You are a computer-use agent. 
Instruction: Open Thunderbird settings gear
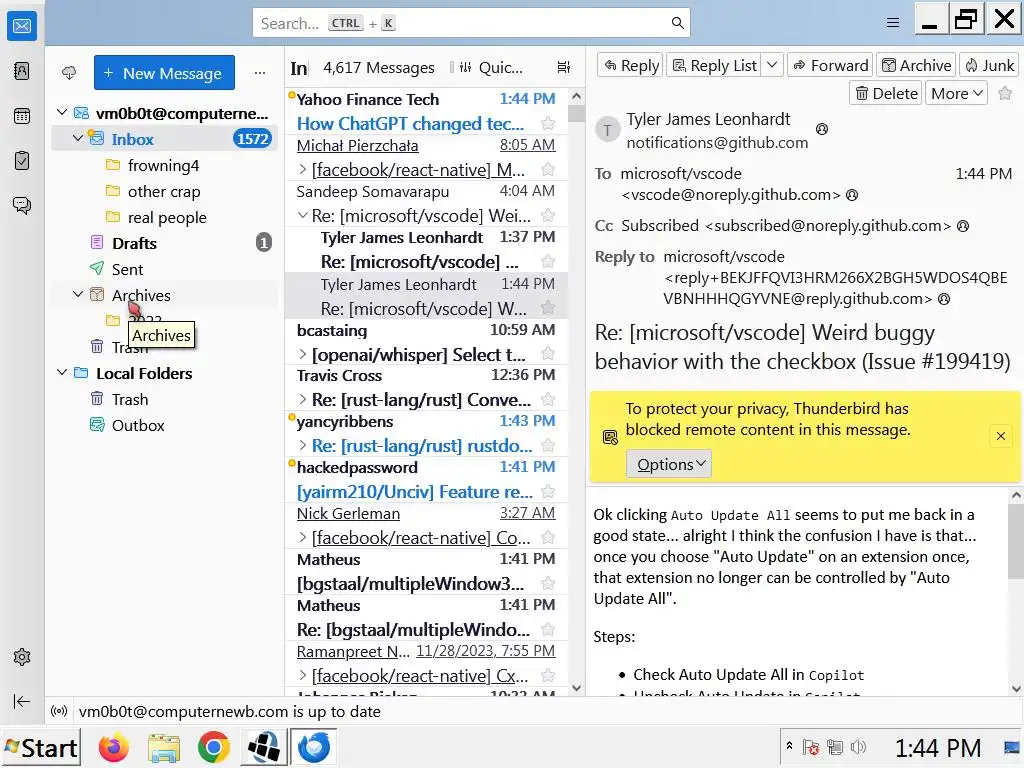(x=22, y=657)
